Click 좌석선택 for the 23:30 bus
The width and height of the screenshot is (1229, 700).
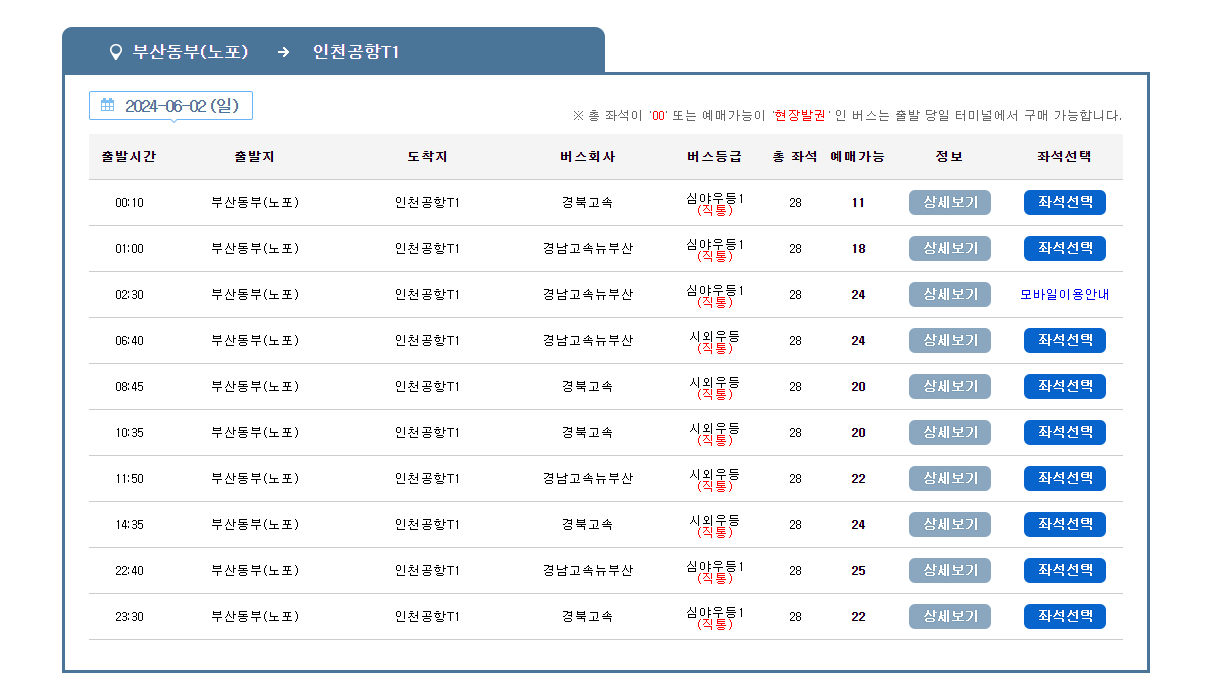pos(1065,617)
